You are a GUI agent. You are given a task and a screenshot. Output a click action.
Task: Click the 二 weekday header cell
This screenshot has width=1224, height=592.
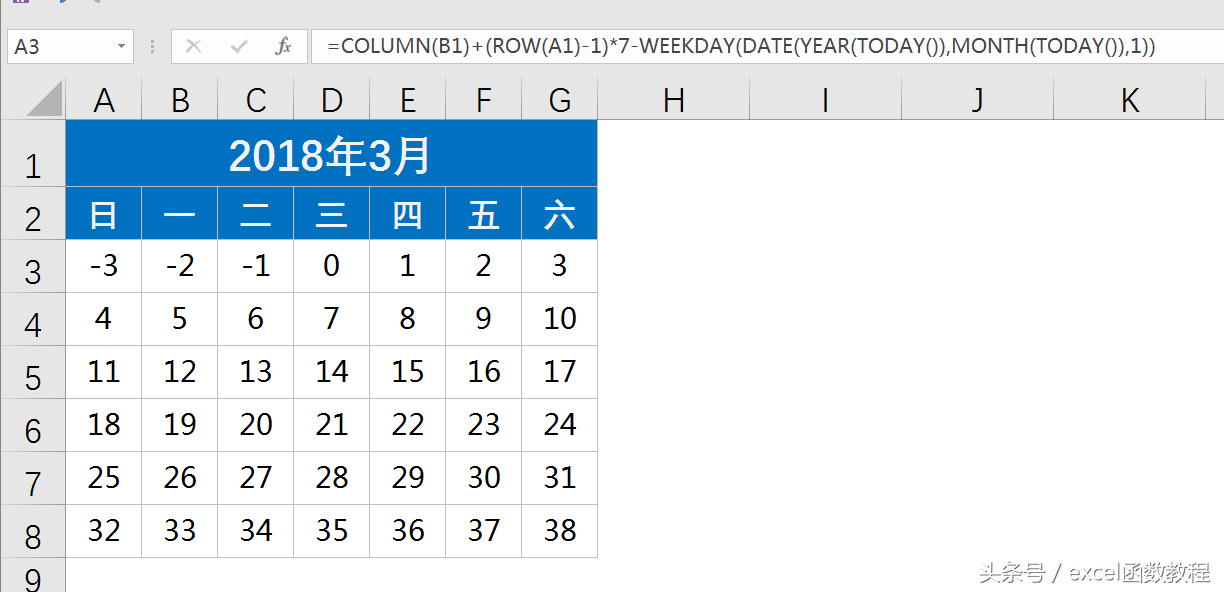[256, 214]
